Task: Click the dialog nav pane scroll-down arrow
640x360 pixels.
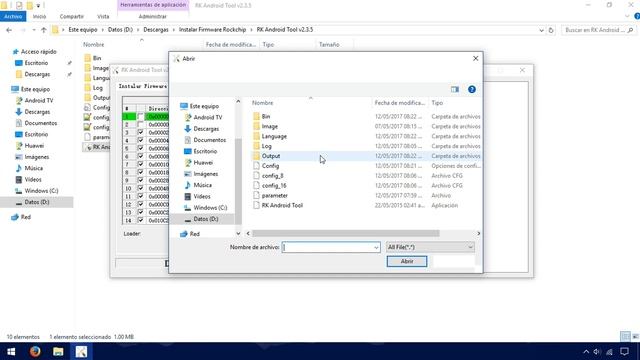Action: click(238, 234)
